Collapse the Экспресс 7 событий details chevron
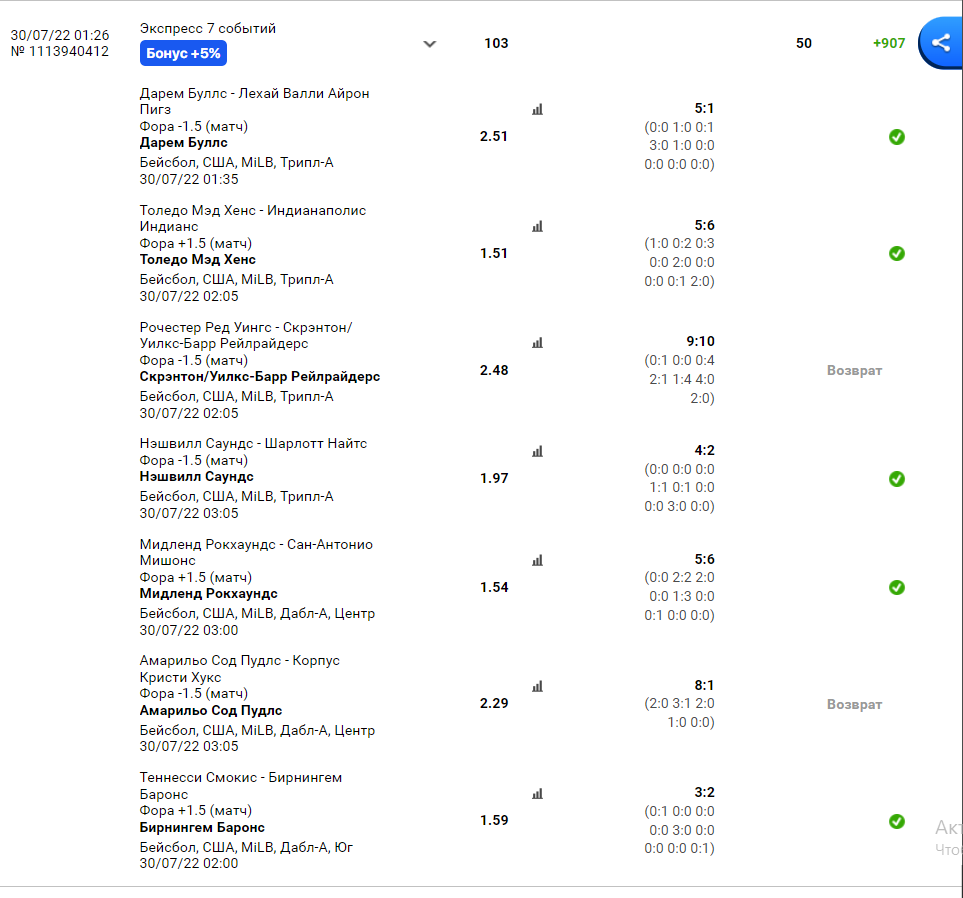963x898 pixels. click(x=430, y=44)
